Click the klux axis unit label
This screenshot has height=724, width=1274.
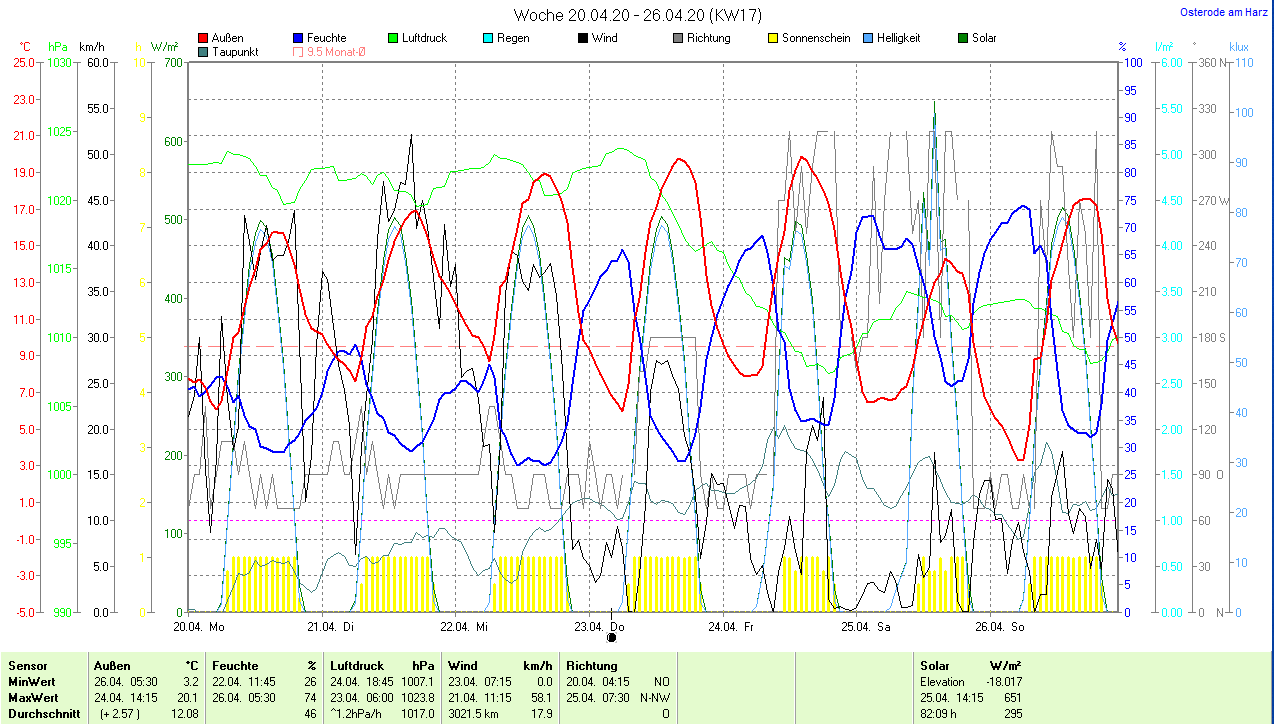point(1239,47)
